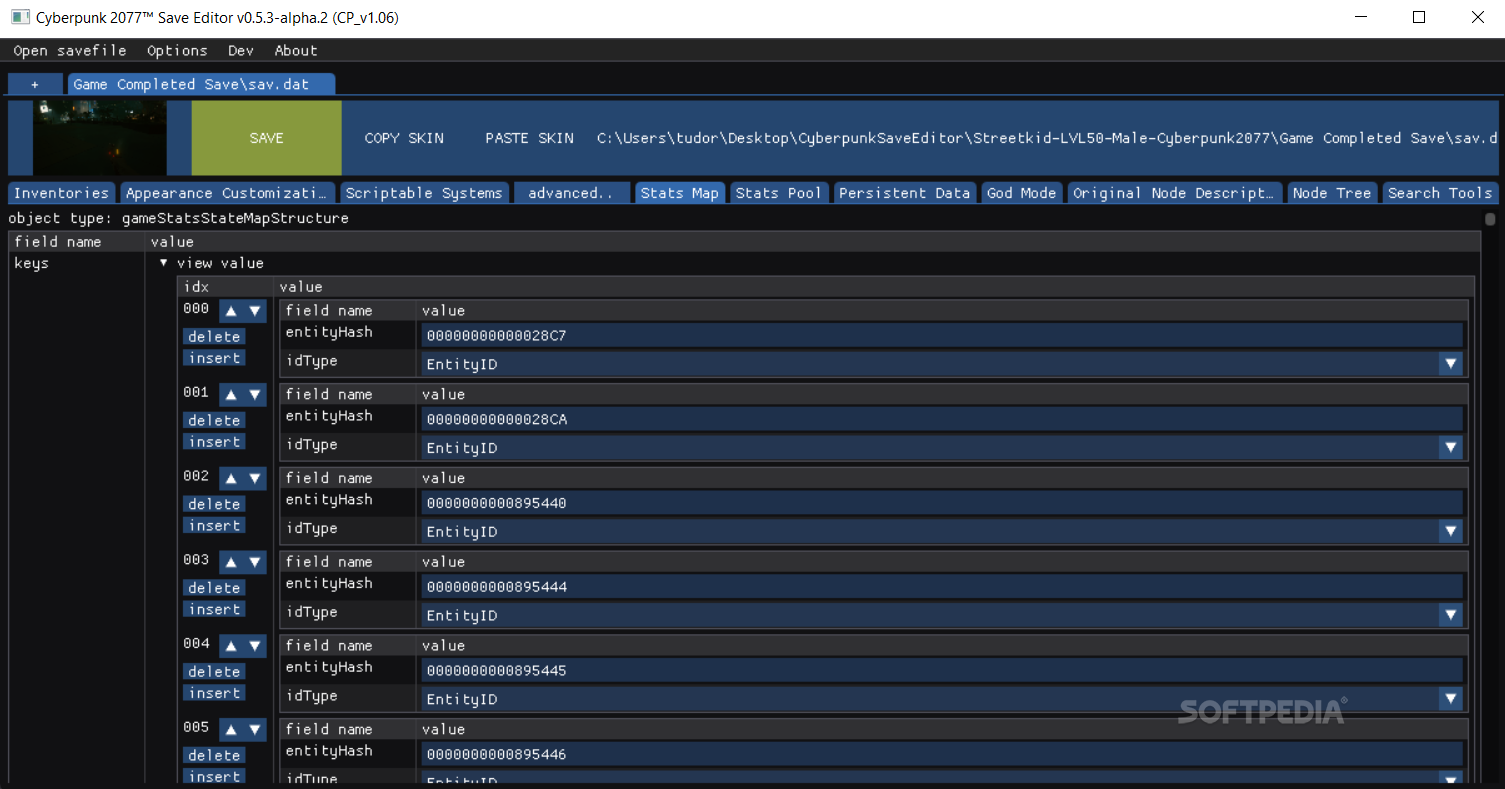Viewport: 1505px width, 789px height.
Task: Open idType dropdown for row 003
Action: [x=1451, y=615]
